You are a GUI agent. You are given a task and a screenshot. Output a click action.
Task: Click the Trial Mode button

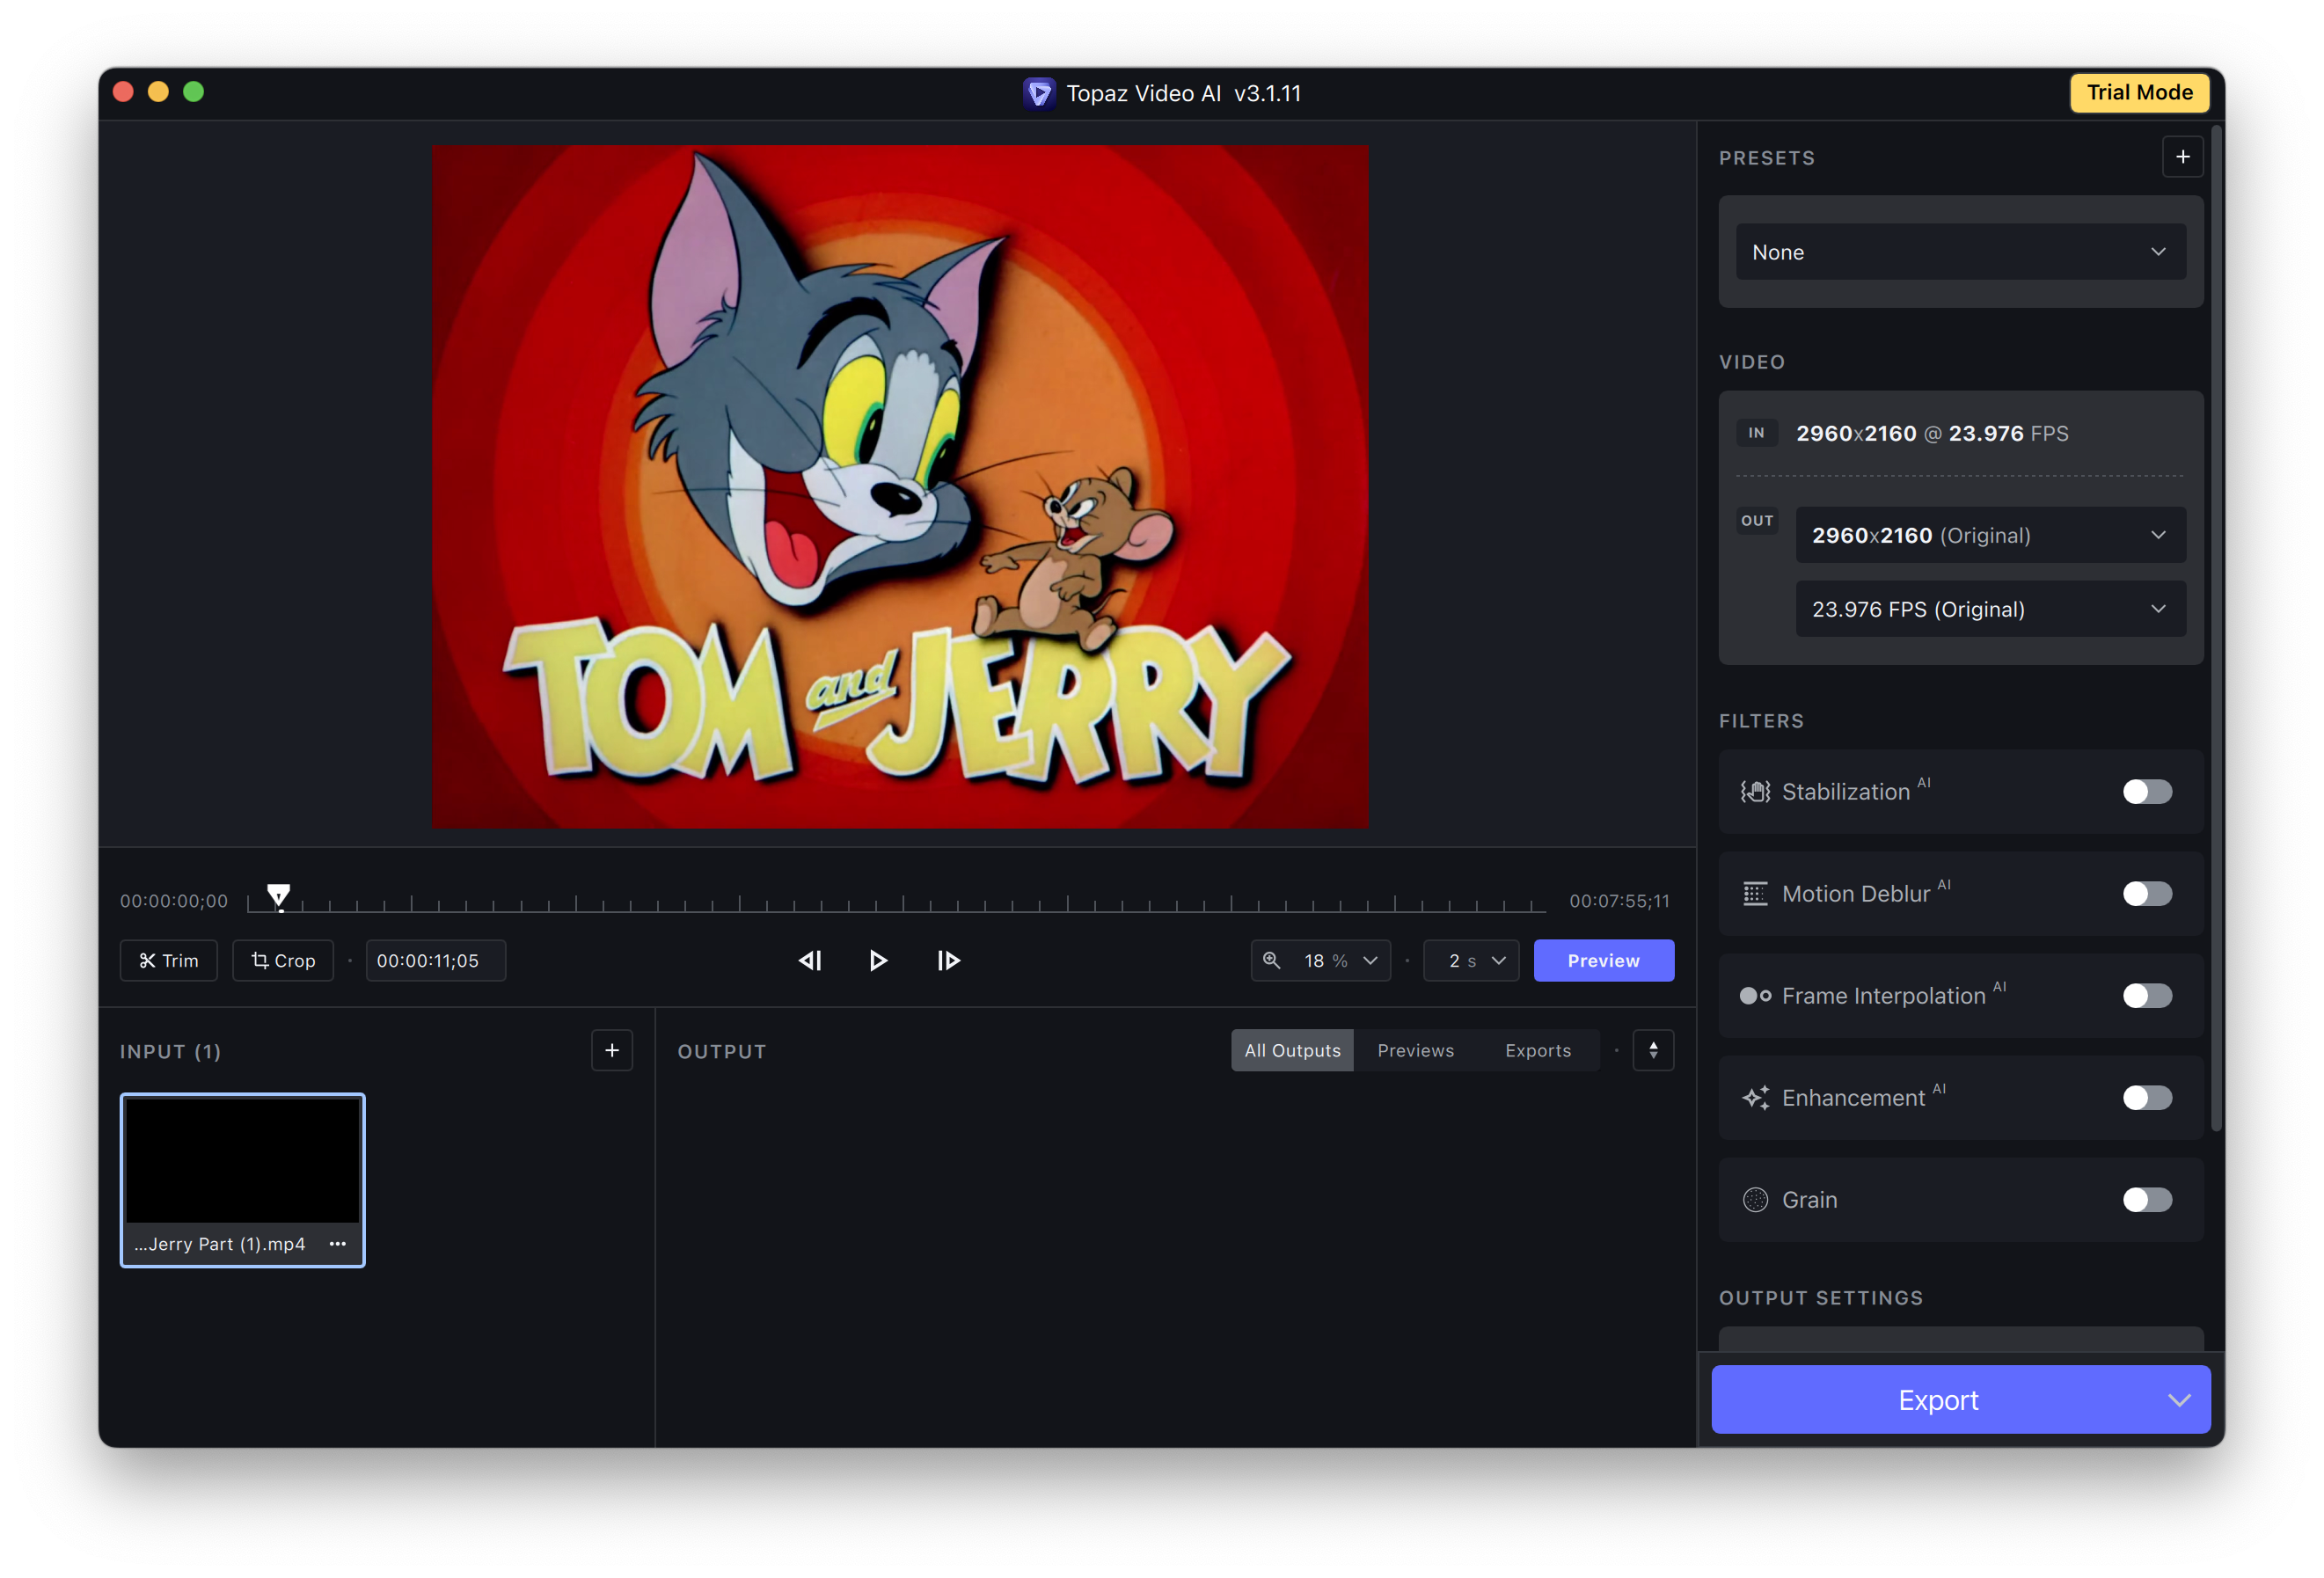coord(2139,92)
